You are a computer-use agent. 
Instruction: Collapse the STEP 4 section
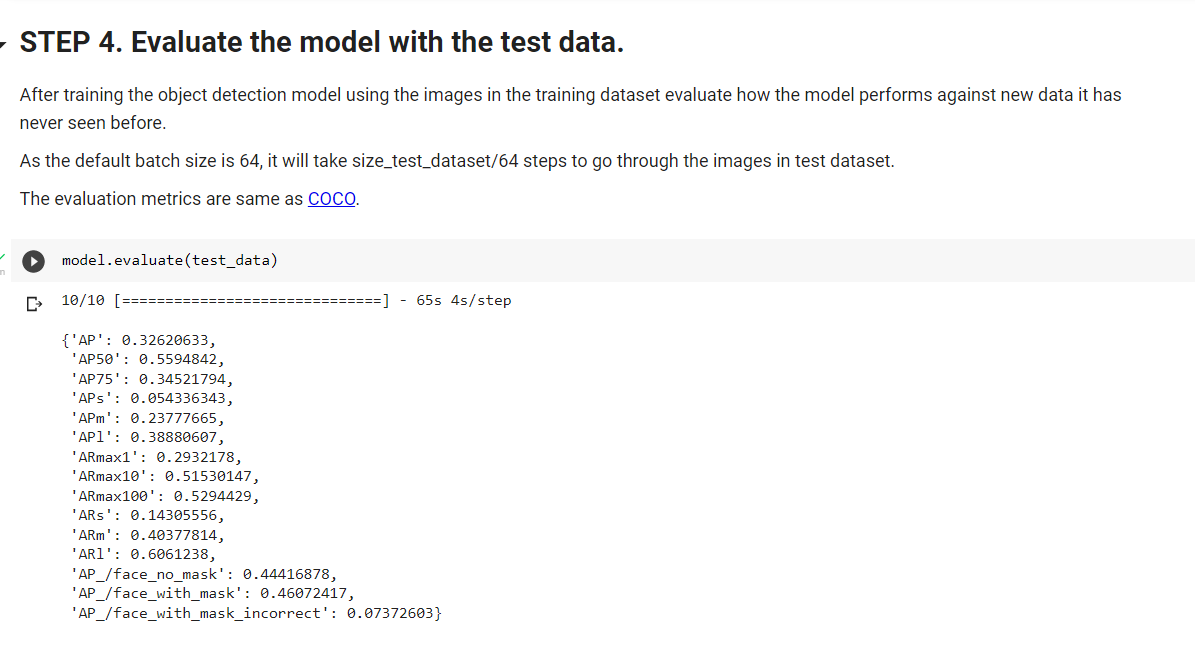tap(5, 44)
